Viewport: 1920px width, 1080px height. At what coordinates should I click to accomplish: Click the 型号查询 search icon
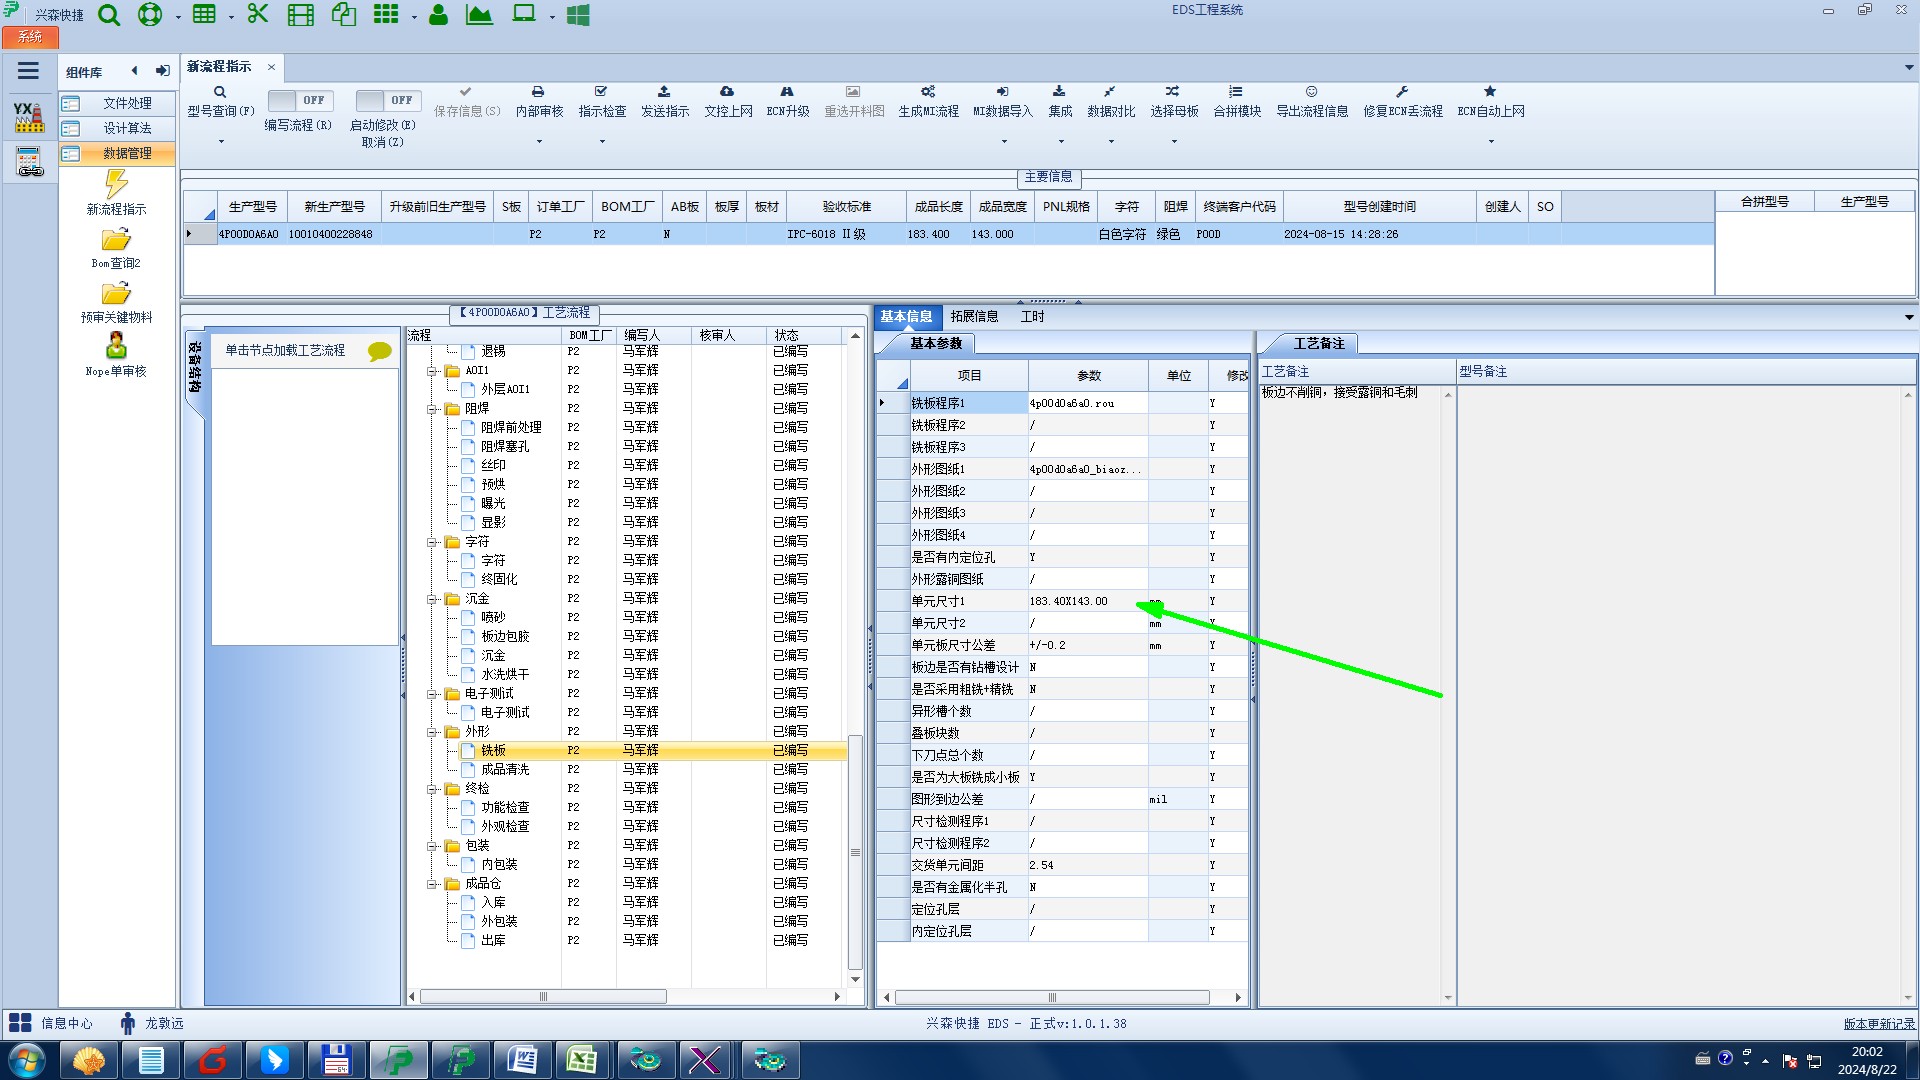point(220,92)
